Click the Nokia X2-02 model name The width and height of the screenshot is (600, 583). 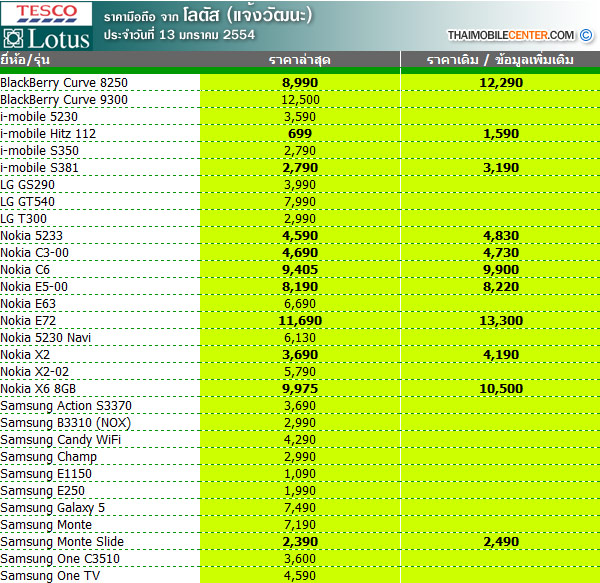coord(34,372)
